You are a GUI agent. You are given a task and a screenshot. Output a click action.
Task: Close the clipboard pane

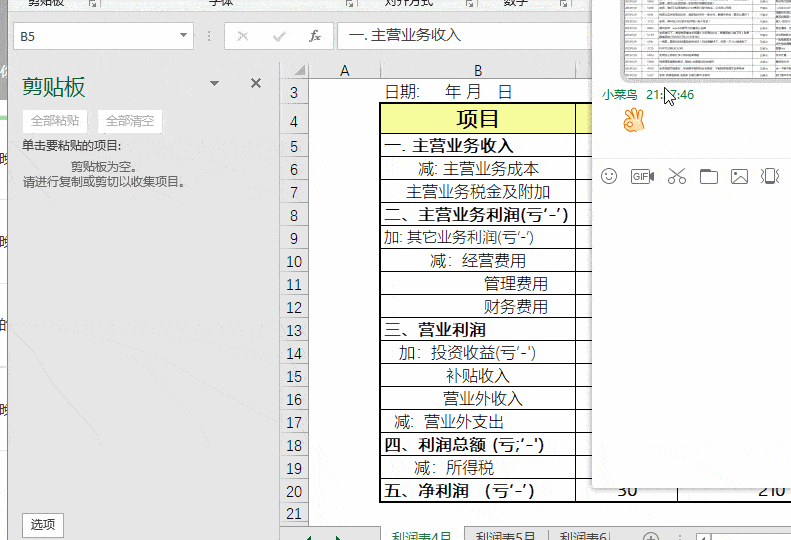click(256, 83)
